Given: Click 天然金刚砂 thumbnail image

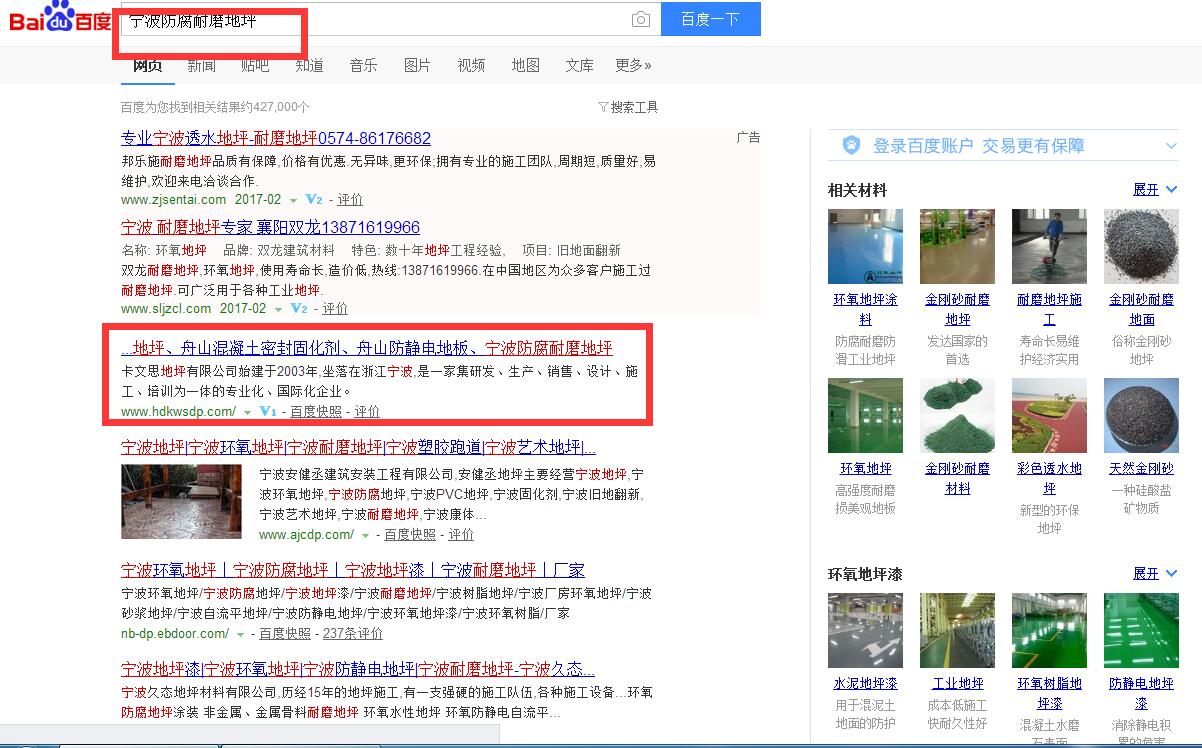Looking at the screenshot, I should pos(1141,415).
